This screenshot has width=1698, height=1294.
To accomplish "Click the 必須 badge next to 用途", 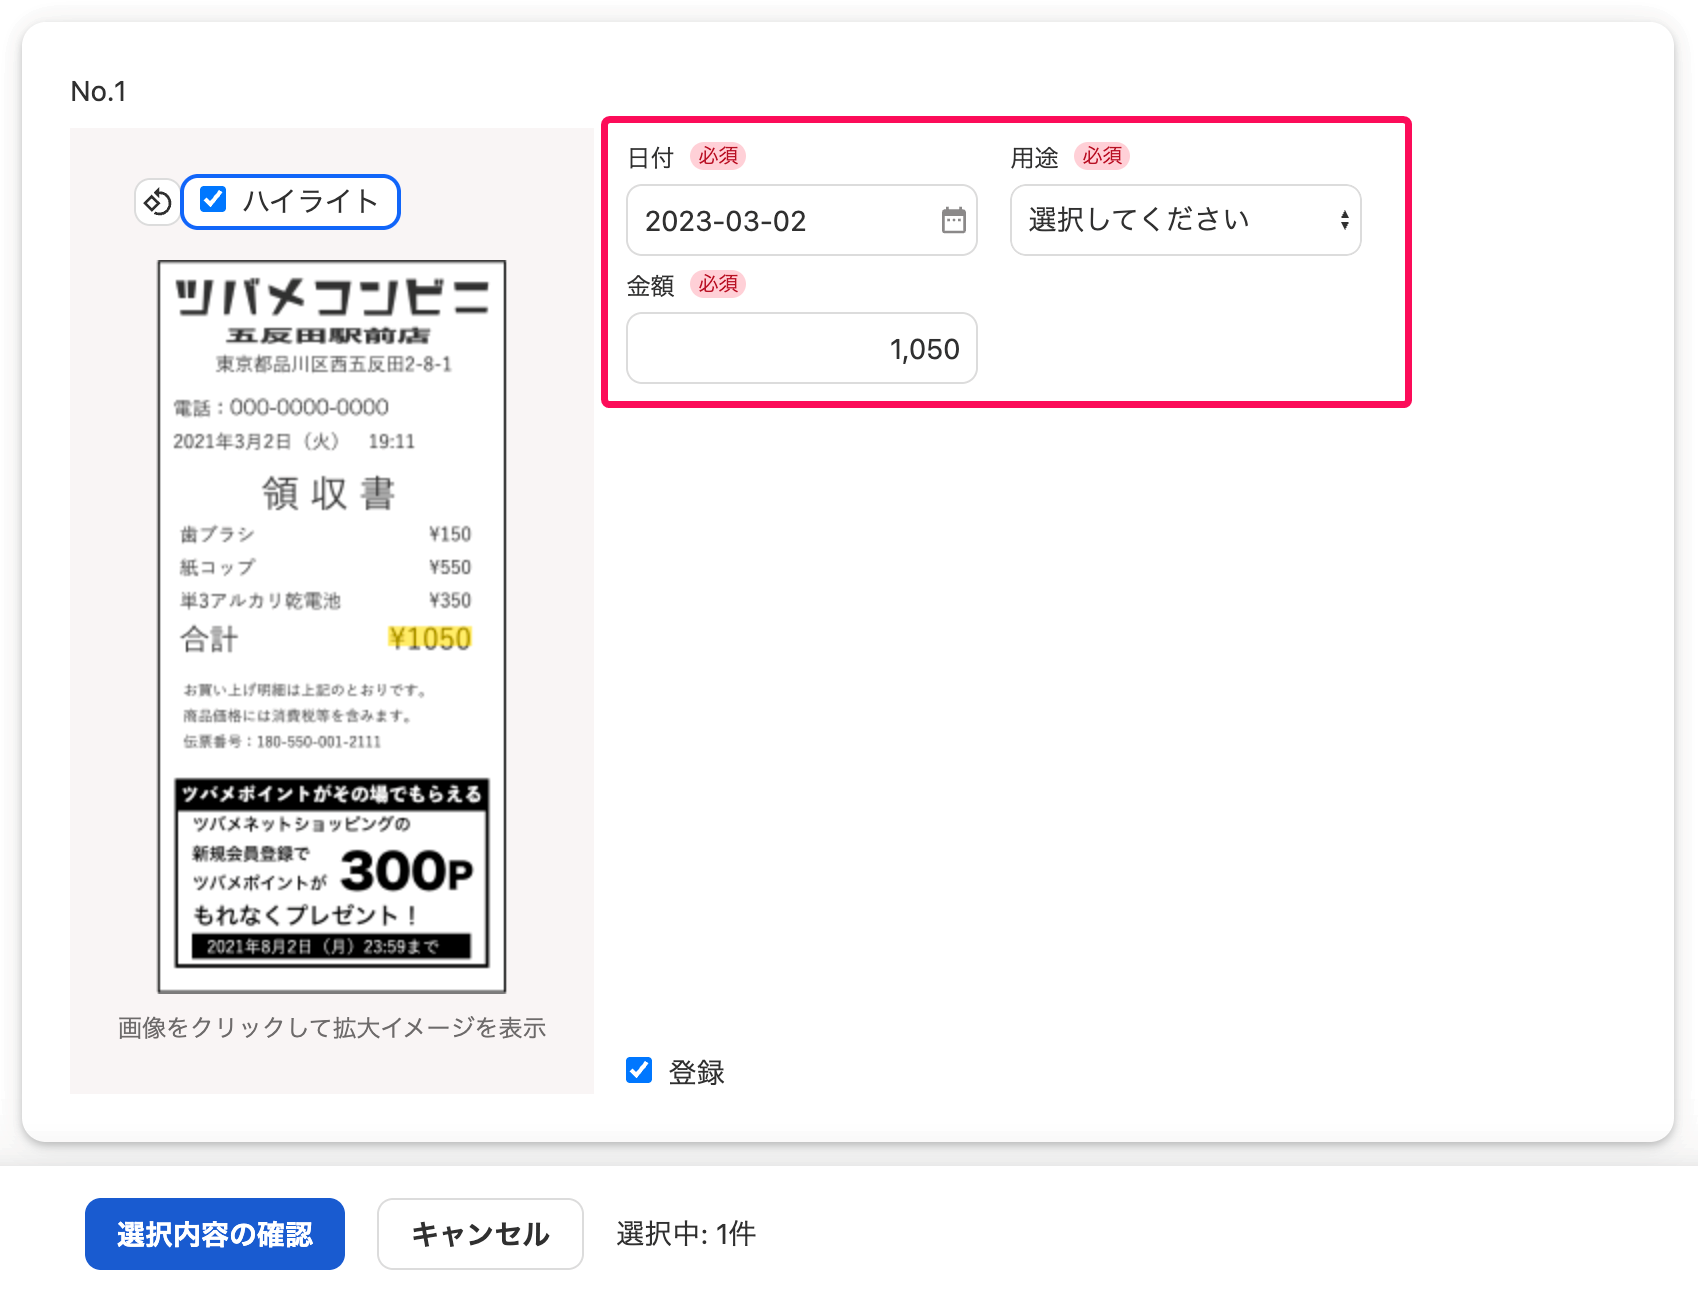I will pyautogui.click(x=1102, y=156).
